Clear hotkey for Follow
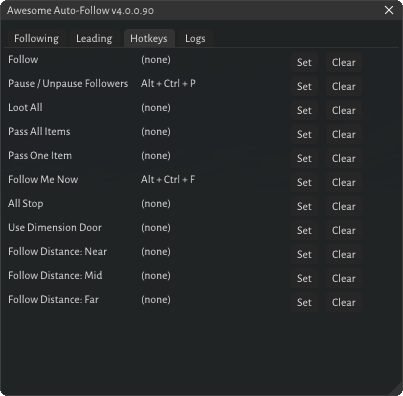The width and height of the screenshot is (403, 396). tap(344, 62)
